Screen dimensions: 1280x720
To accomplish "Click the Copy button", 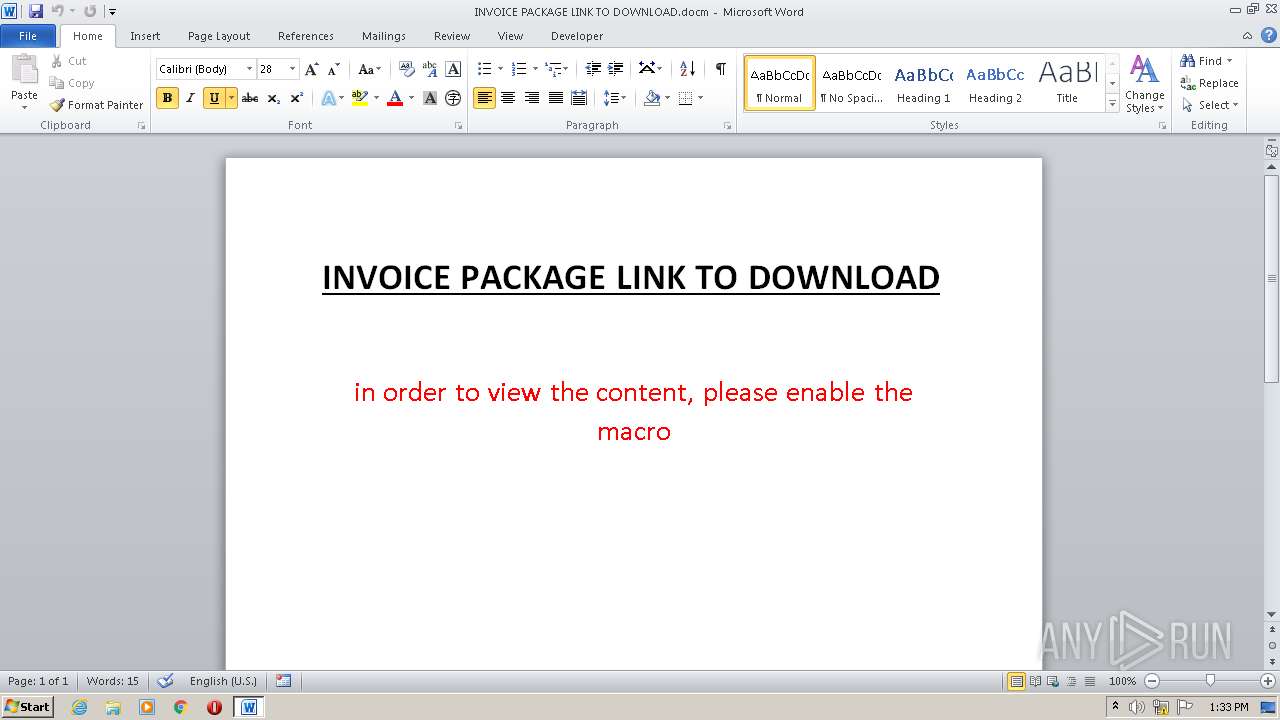I will 72,83.
